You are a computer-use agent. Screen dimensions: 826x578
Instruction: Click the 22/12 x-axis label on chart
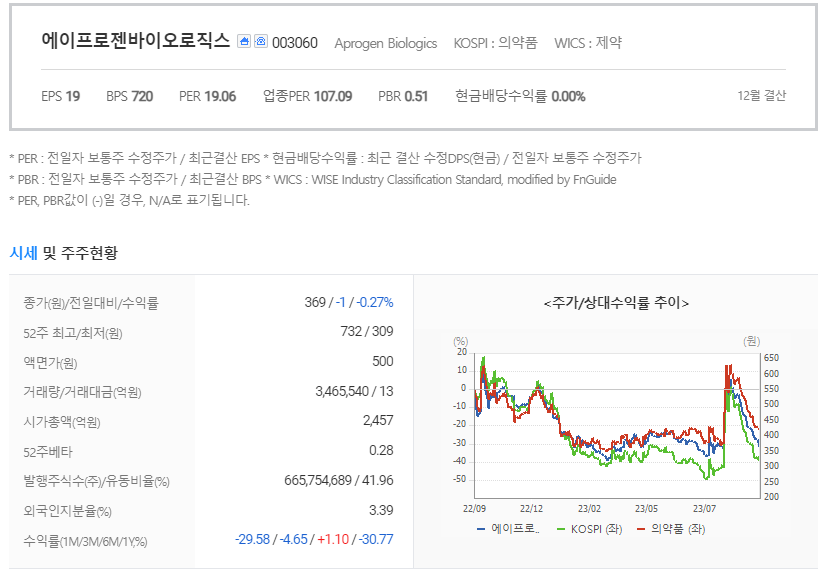(x=531, y=509)
